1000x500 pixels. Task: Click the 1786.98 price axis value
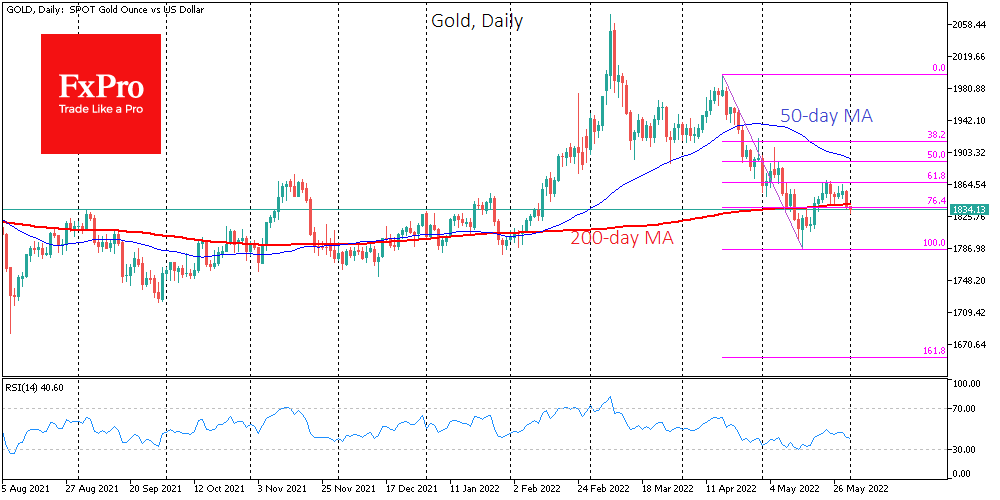tap(969, 249)
